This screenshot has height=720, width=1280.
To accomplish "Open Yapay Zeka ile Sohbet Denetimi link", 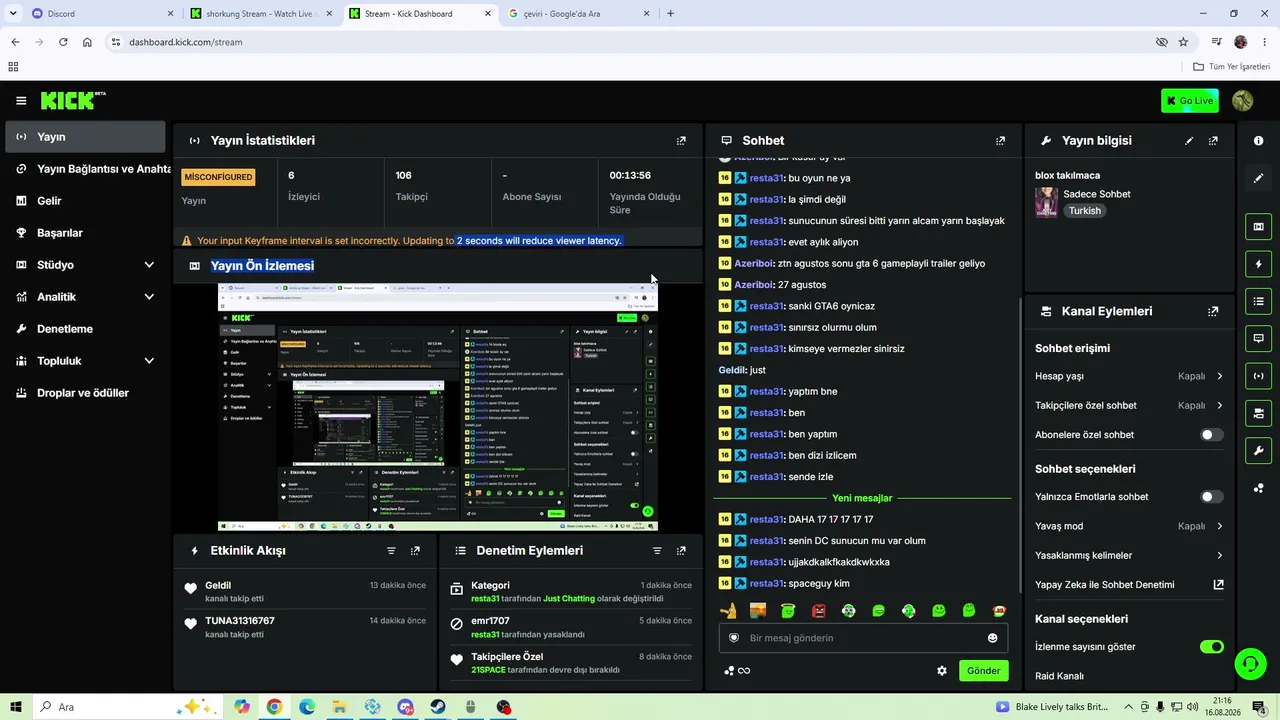I will click(1129, 585).
